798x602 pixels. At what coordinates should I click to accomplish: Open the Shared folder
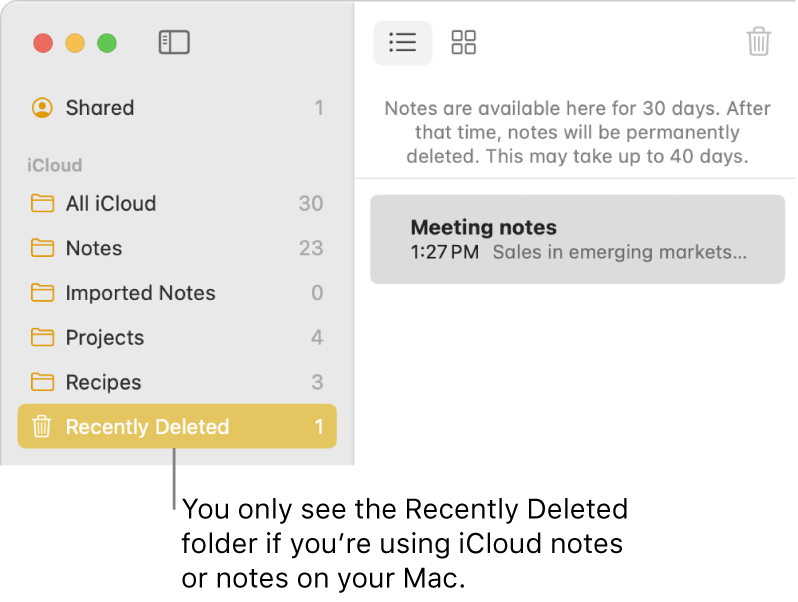pyautogui.click(x=100, y=108)
